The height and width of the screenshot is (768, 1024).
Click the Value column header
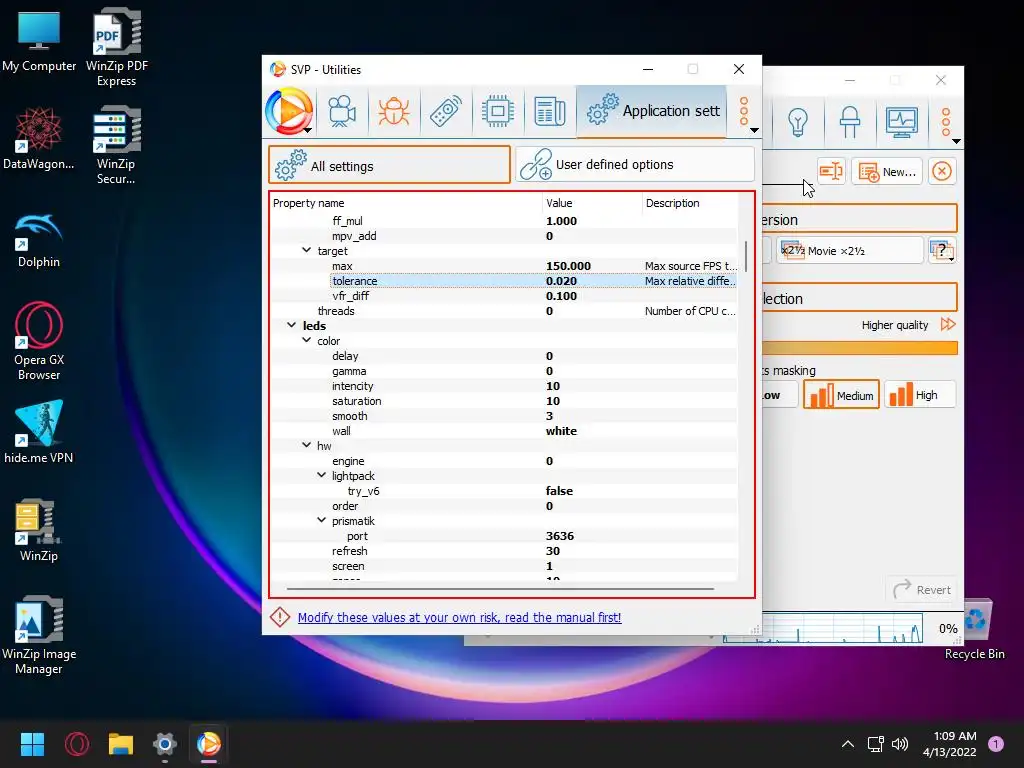[592, 203]
